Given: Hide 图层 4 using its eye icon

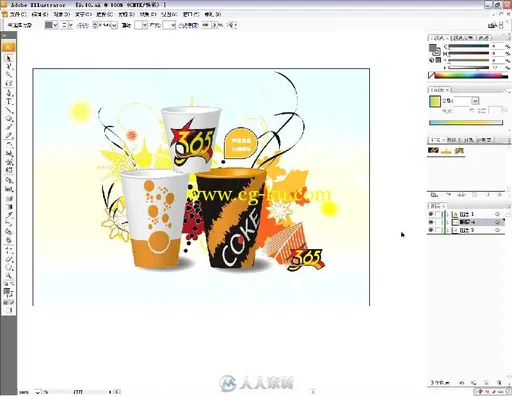Looking at the screenshot, I should coord(431,222).
